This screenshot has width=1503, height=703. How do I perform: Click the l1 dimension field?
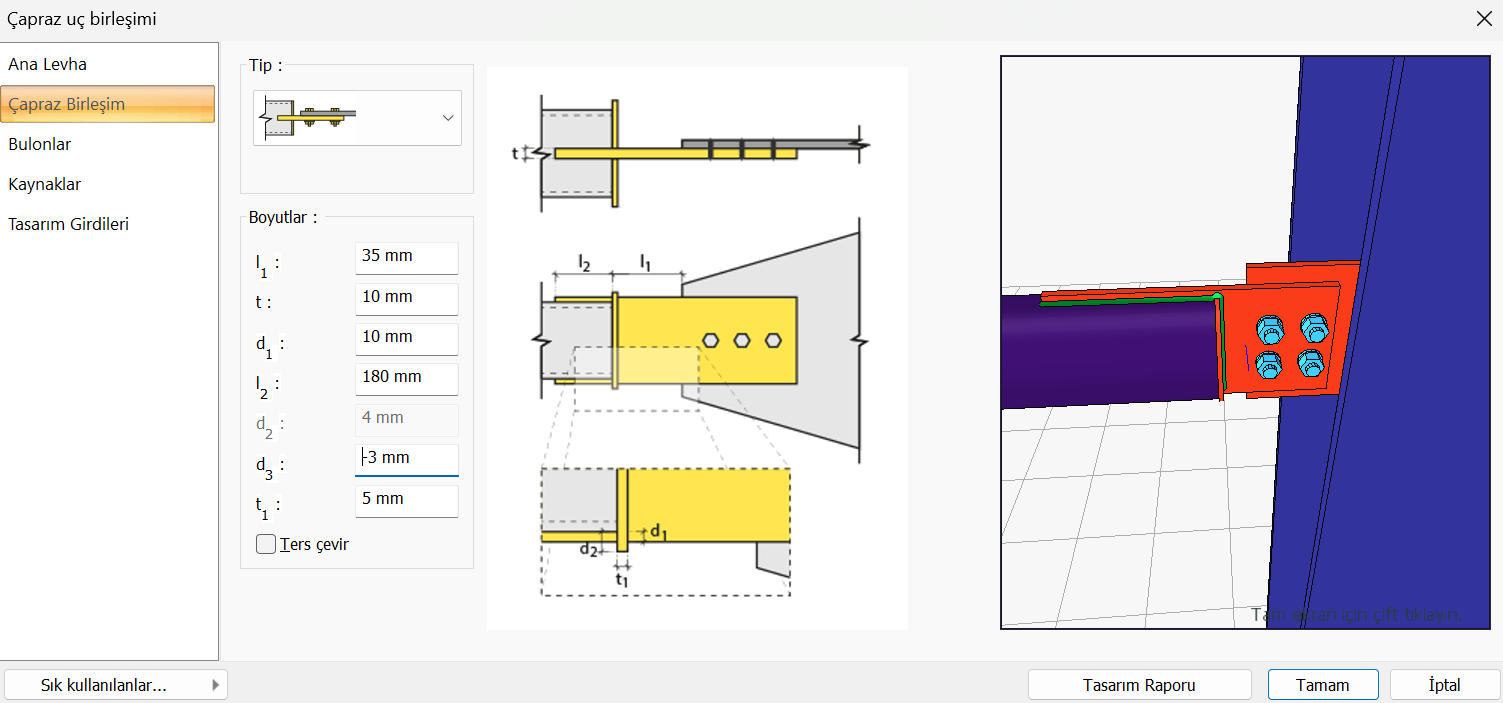click(x=406, y=257)
